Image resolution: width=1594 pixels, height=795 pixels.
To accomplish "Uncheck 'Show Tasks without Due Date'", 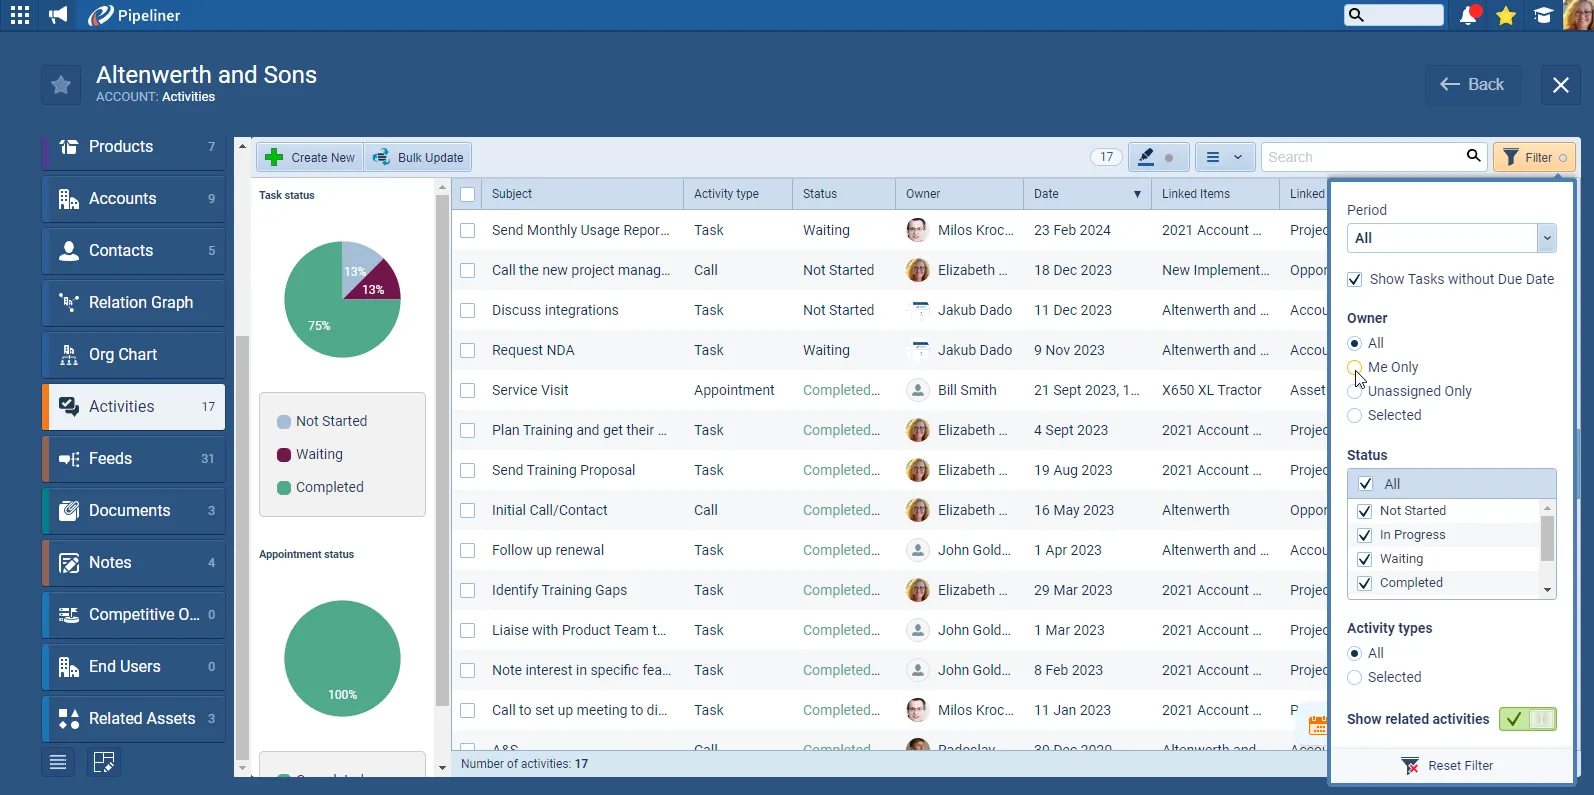I will coord(1355,280).
